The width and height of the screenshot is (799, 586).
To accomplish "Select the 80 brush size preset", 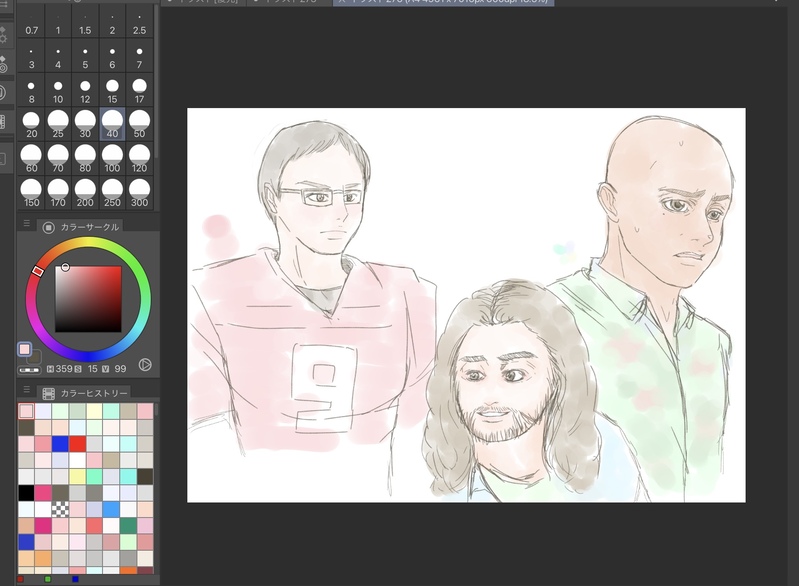I will coord(85,158).
